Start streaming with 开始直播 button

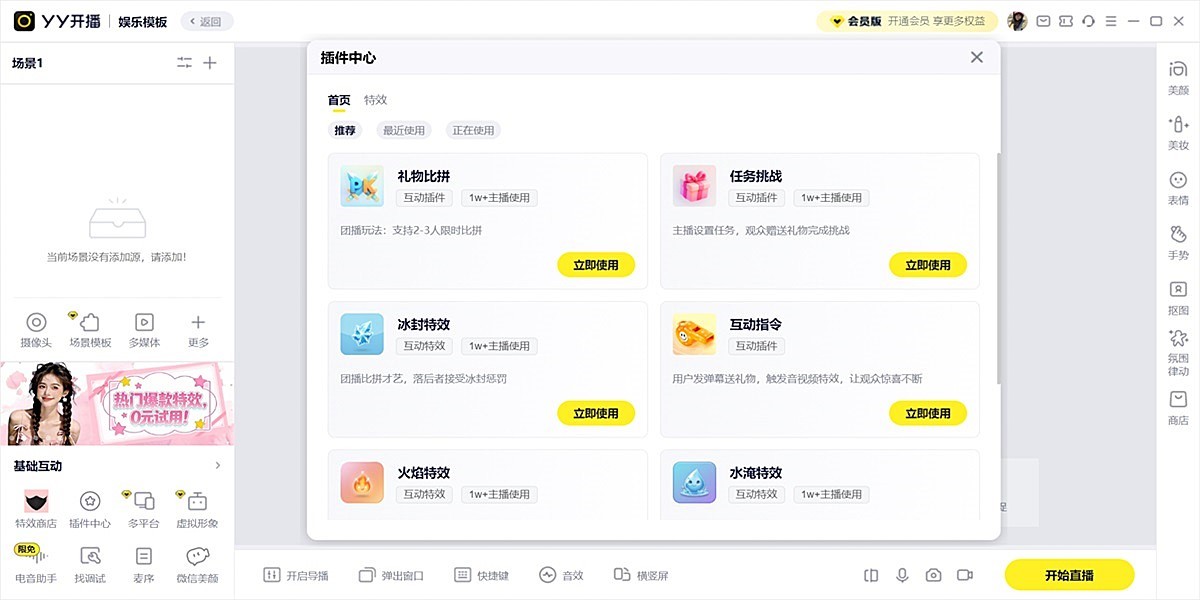1069,575
